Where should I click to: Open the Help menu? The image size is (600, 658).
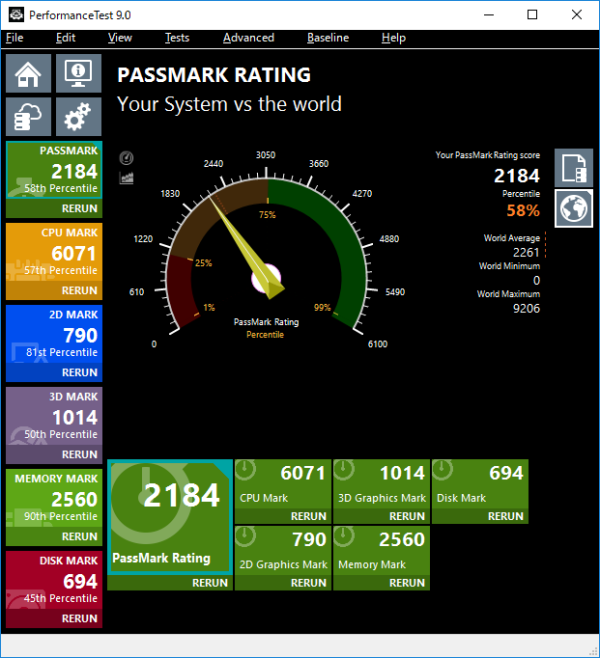[x=394, y=38]
